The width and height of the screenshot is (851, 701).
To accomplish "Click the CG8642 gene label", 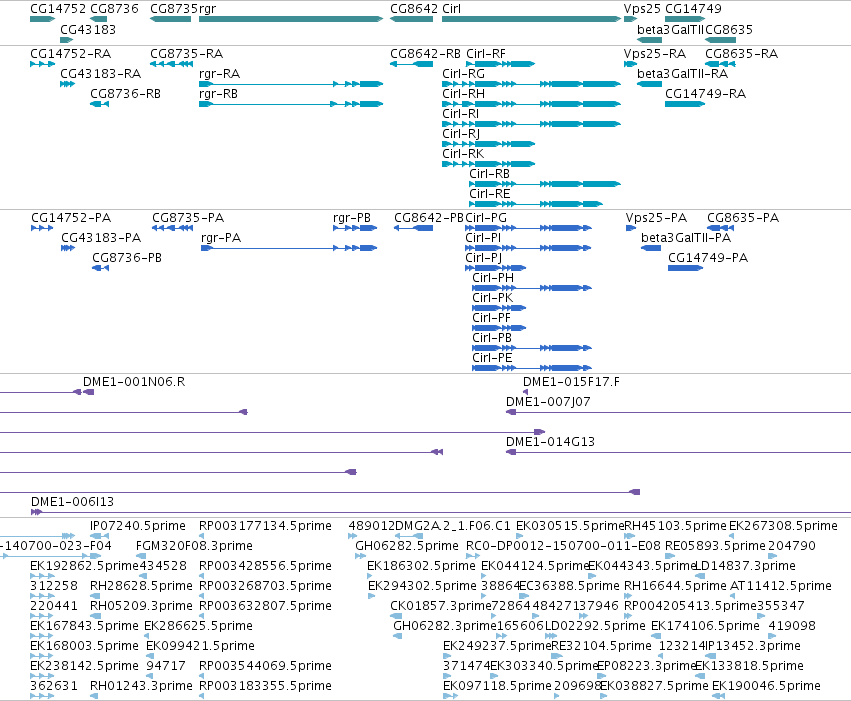I will click(414, 9).
